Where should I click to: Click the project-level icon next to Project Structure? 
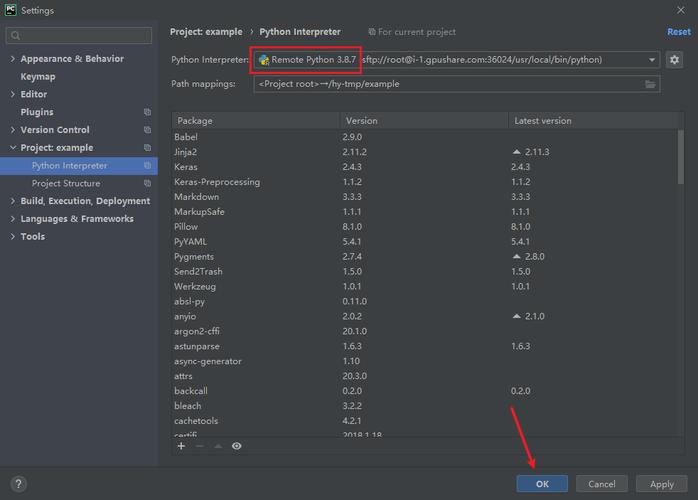[147, 183]
